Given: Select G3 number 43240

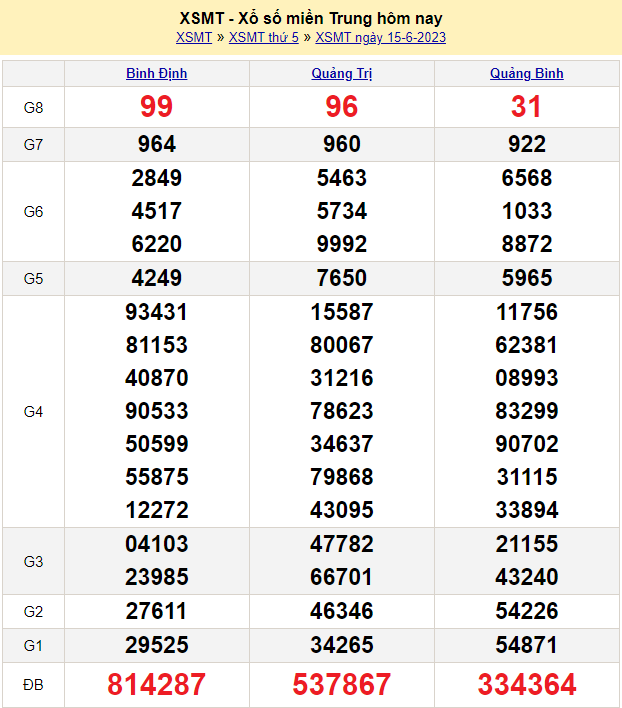Looking at the screenshot, I should click(527, 577).
